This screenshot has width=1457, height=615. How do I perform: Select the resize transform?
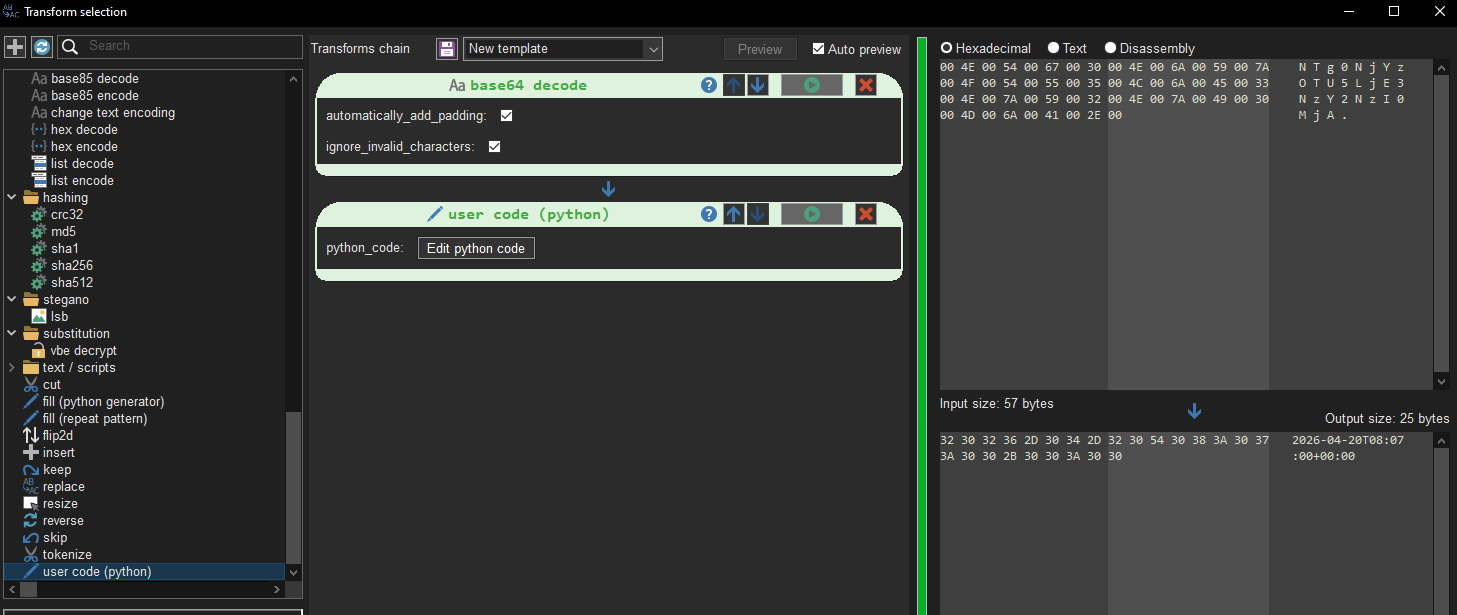pyautogui.click(x=60, y=504)
